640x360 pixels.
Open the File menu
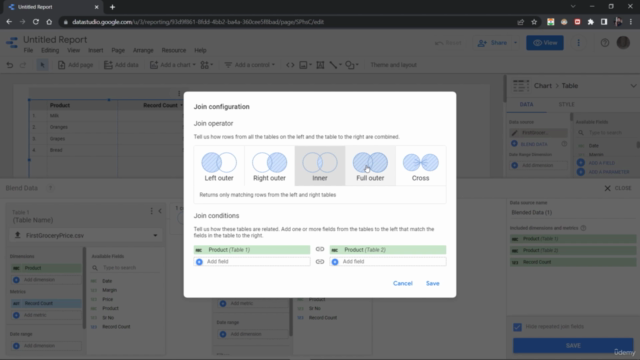pos(28,50)
